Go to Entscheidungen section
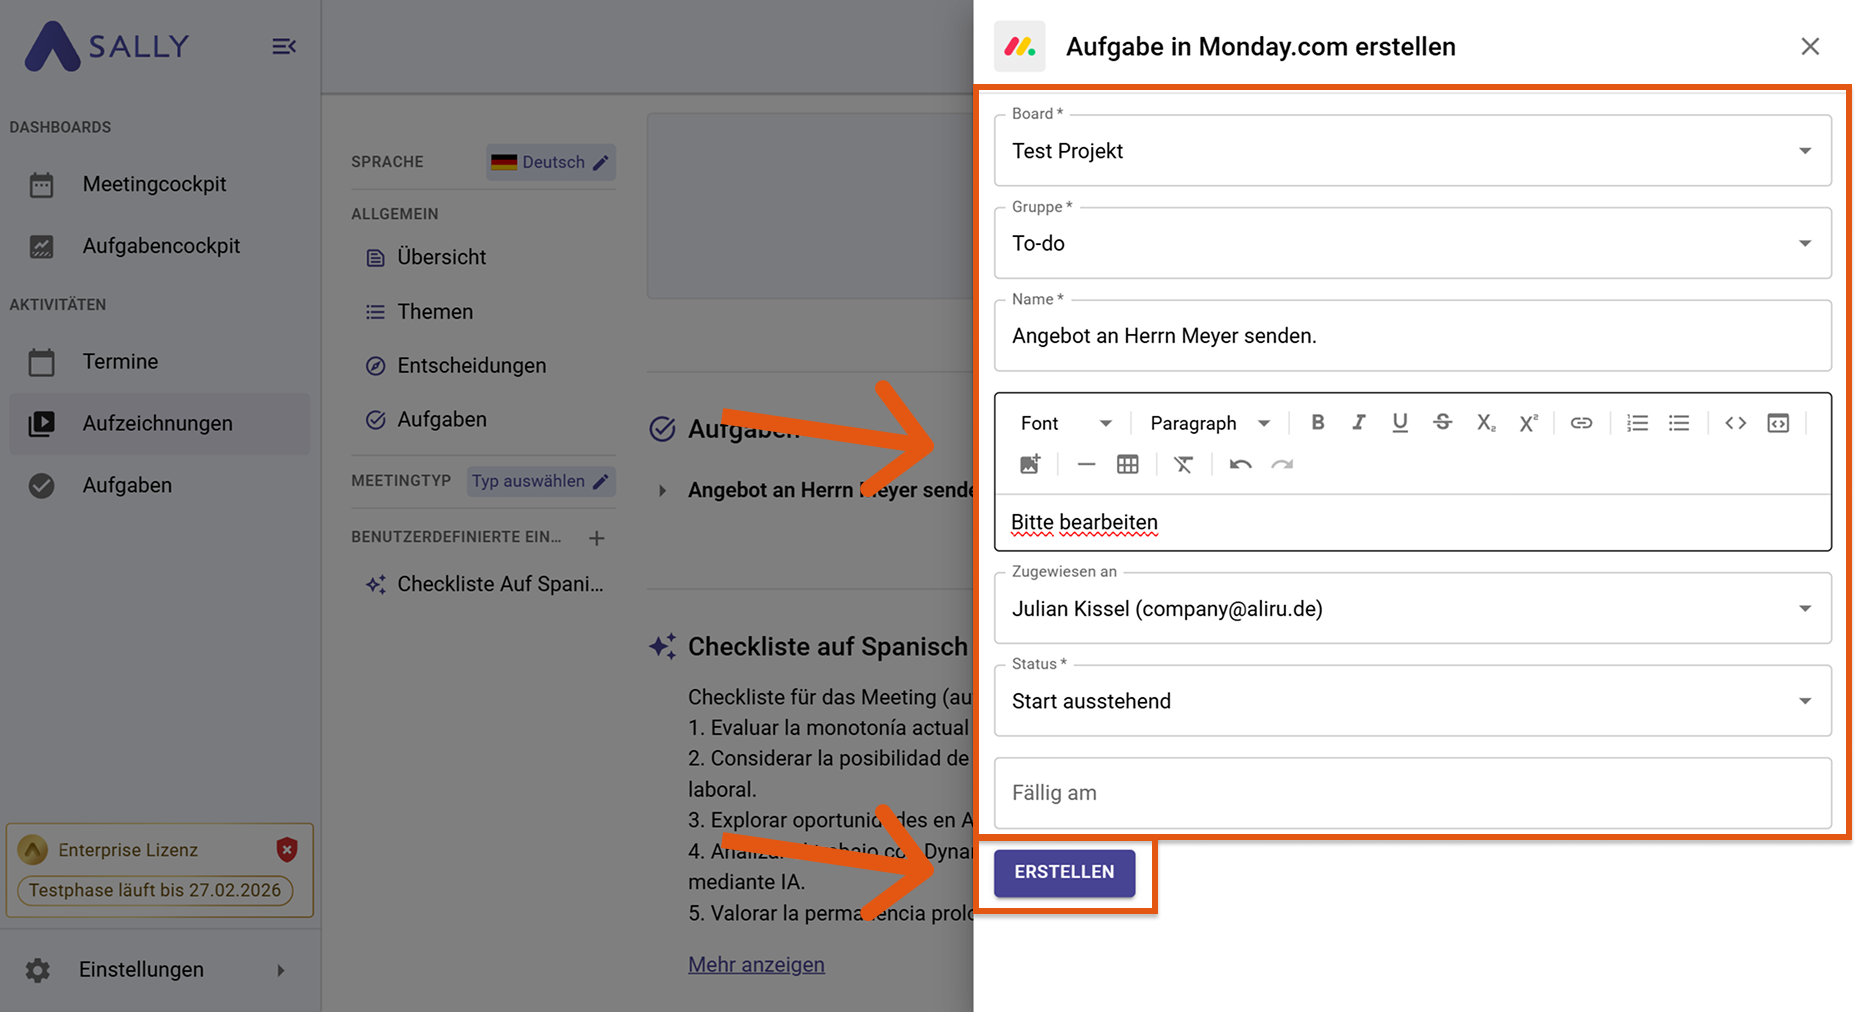This screenshot has width=1856, height=1012. click(471, 366)
